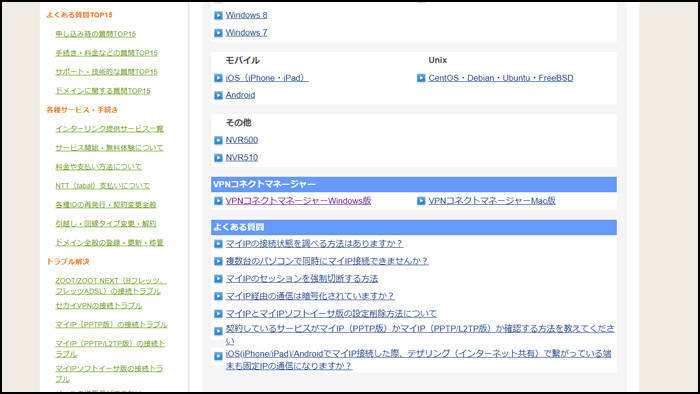Click arrow icon beside マイIPソフトイーサ版の設定削除方法
This screenshot has height=394, width=700.
point(218,314)
